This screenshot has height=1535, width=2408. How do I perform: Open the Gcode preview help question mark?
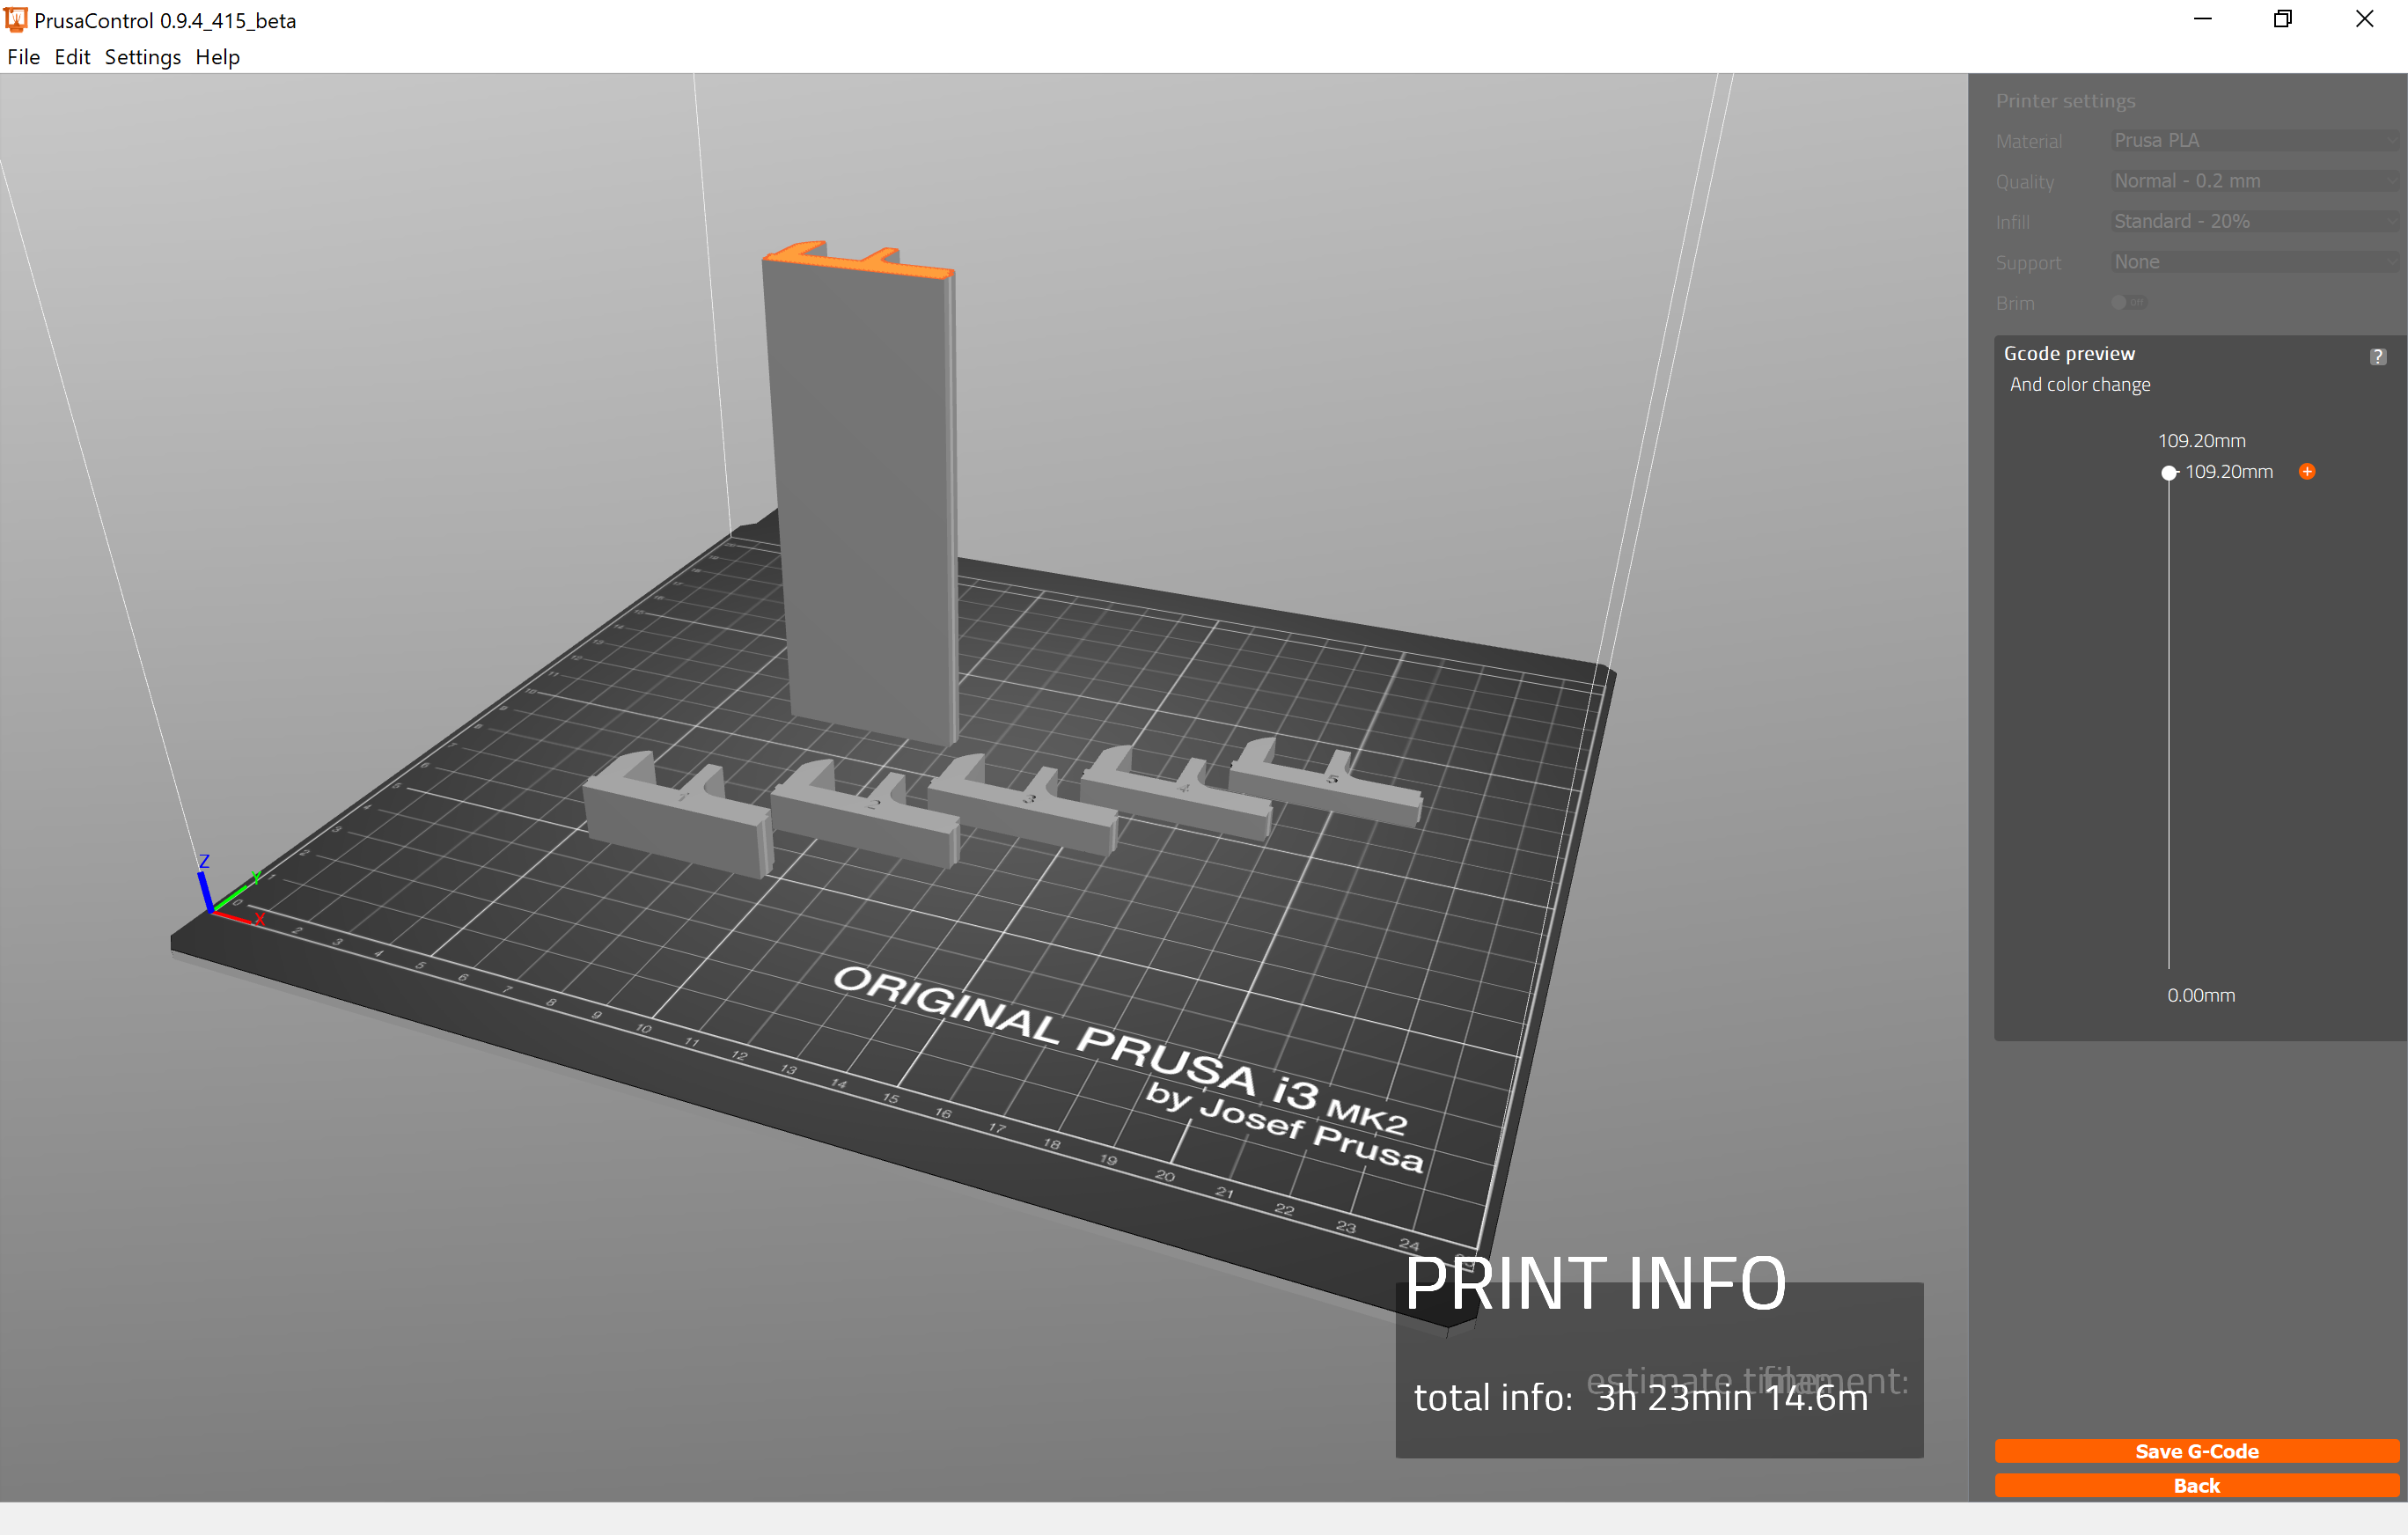2377,357
